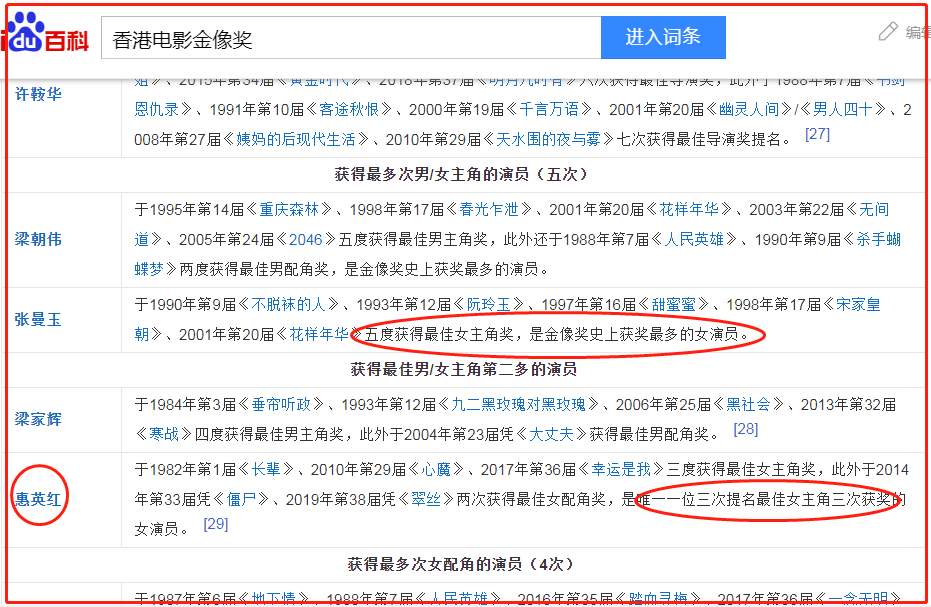This screenshot has width=931, height=607.
Task: Open the 梁家辉 name link
Action: click(x=38, y=419)
